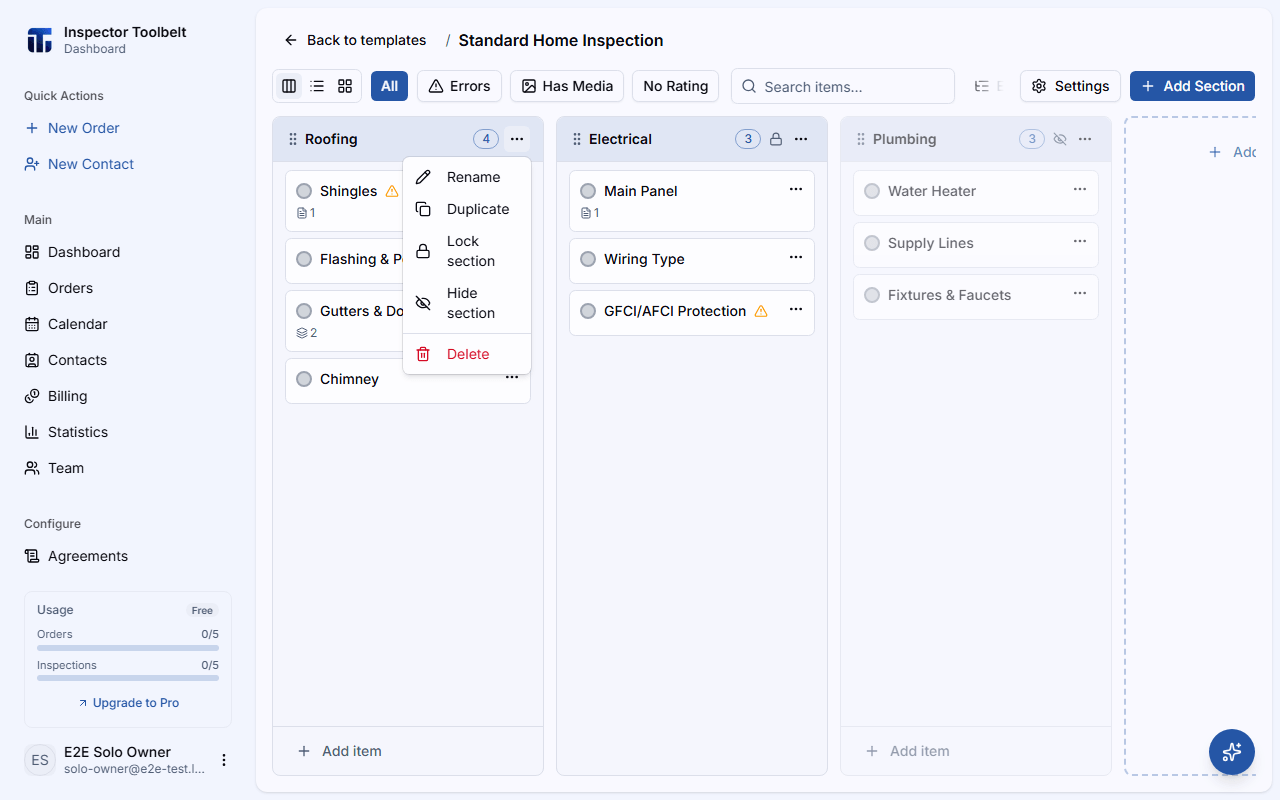The height and width of the screenshot is (800, 1280).
Task: Click the Inspector Toolbelt logo
Action: pos(39,40)
